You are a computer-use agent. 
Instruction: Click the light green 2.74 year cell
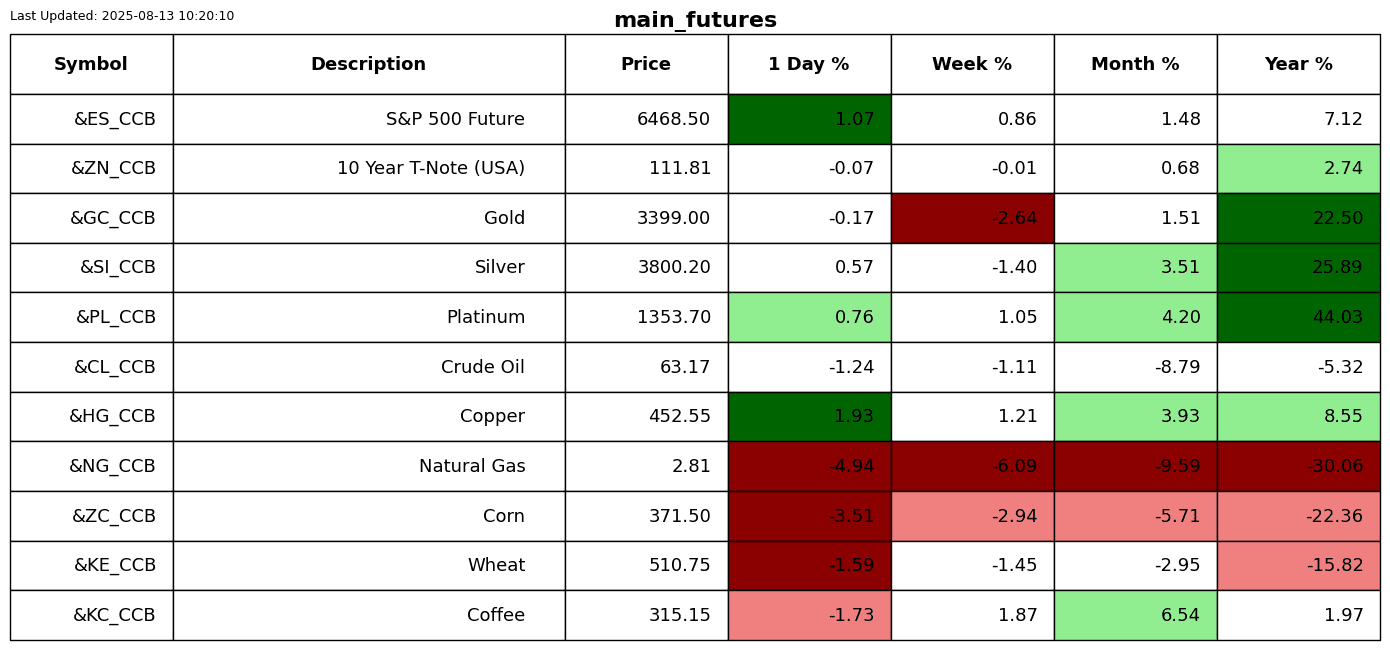tap(1298, 168)
